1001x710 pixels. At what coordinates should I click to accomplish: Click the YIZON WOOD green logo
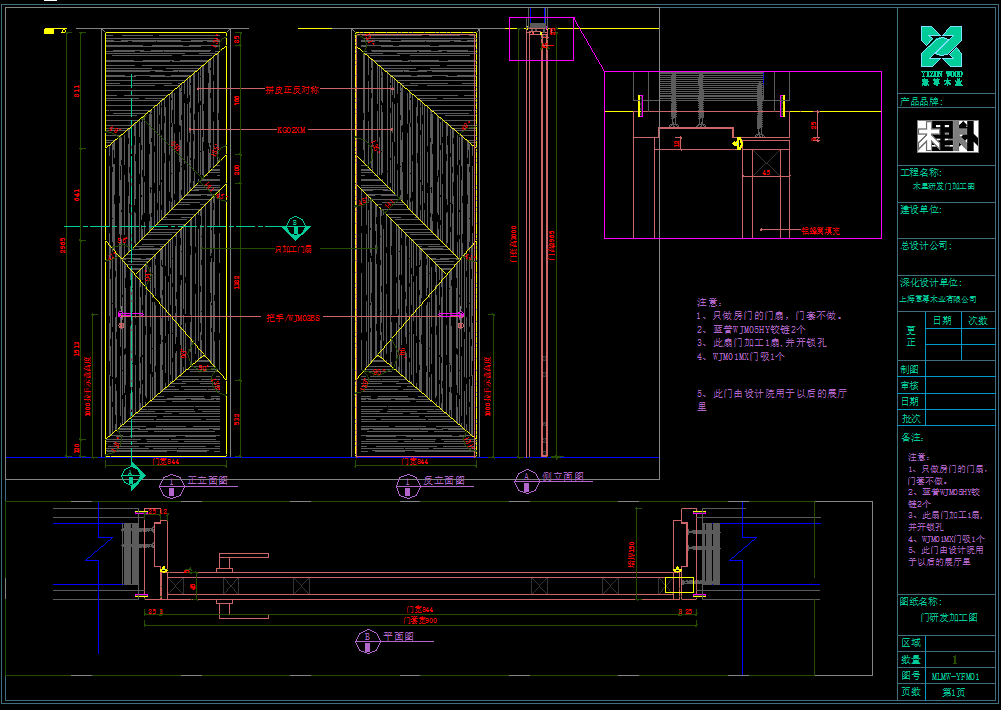pos(940,50)
